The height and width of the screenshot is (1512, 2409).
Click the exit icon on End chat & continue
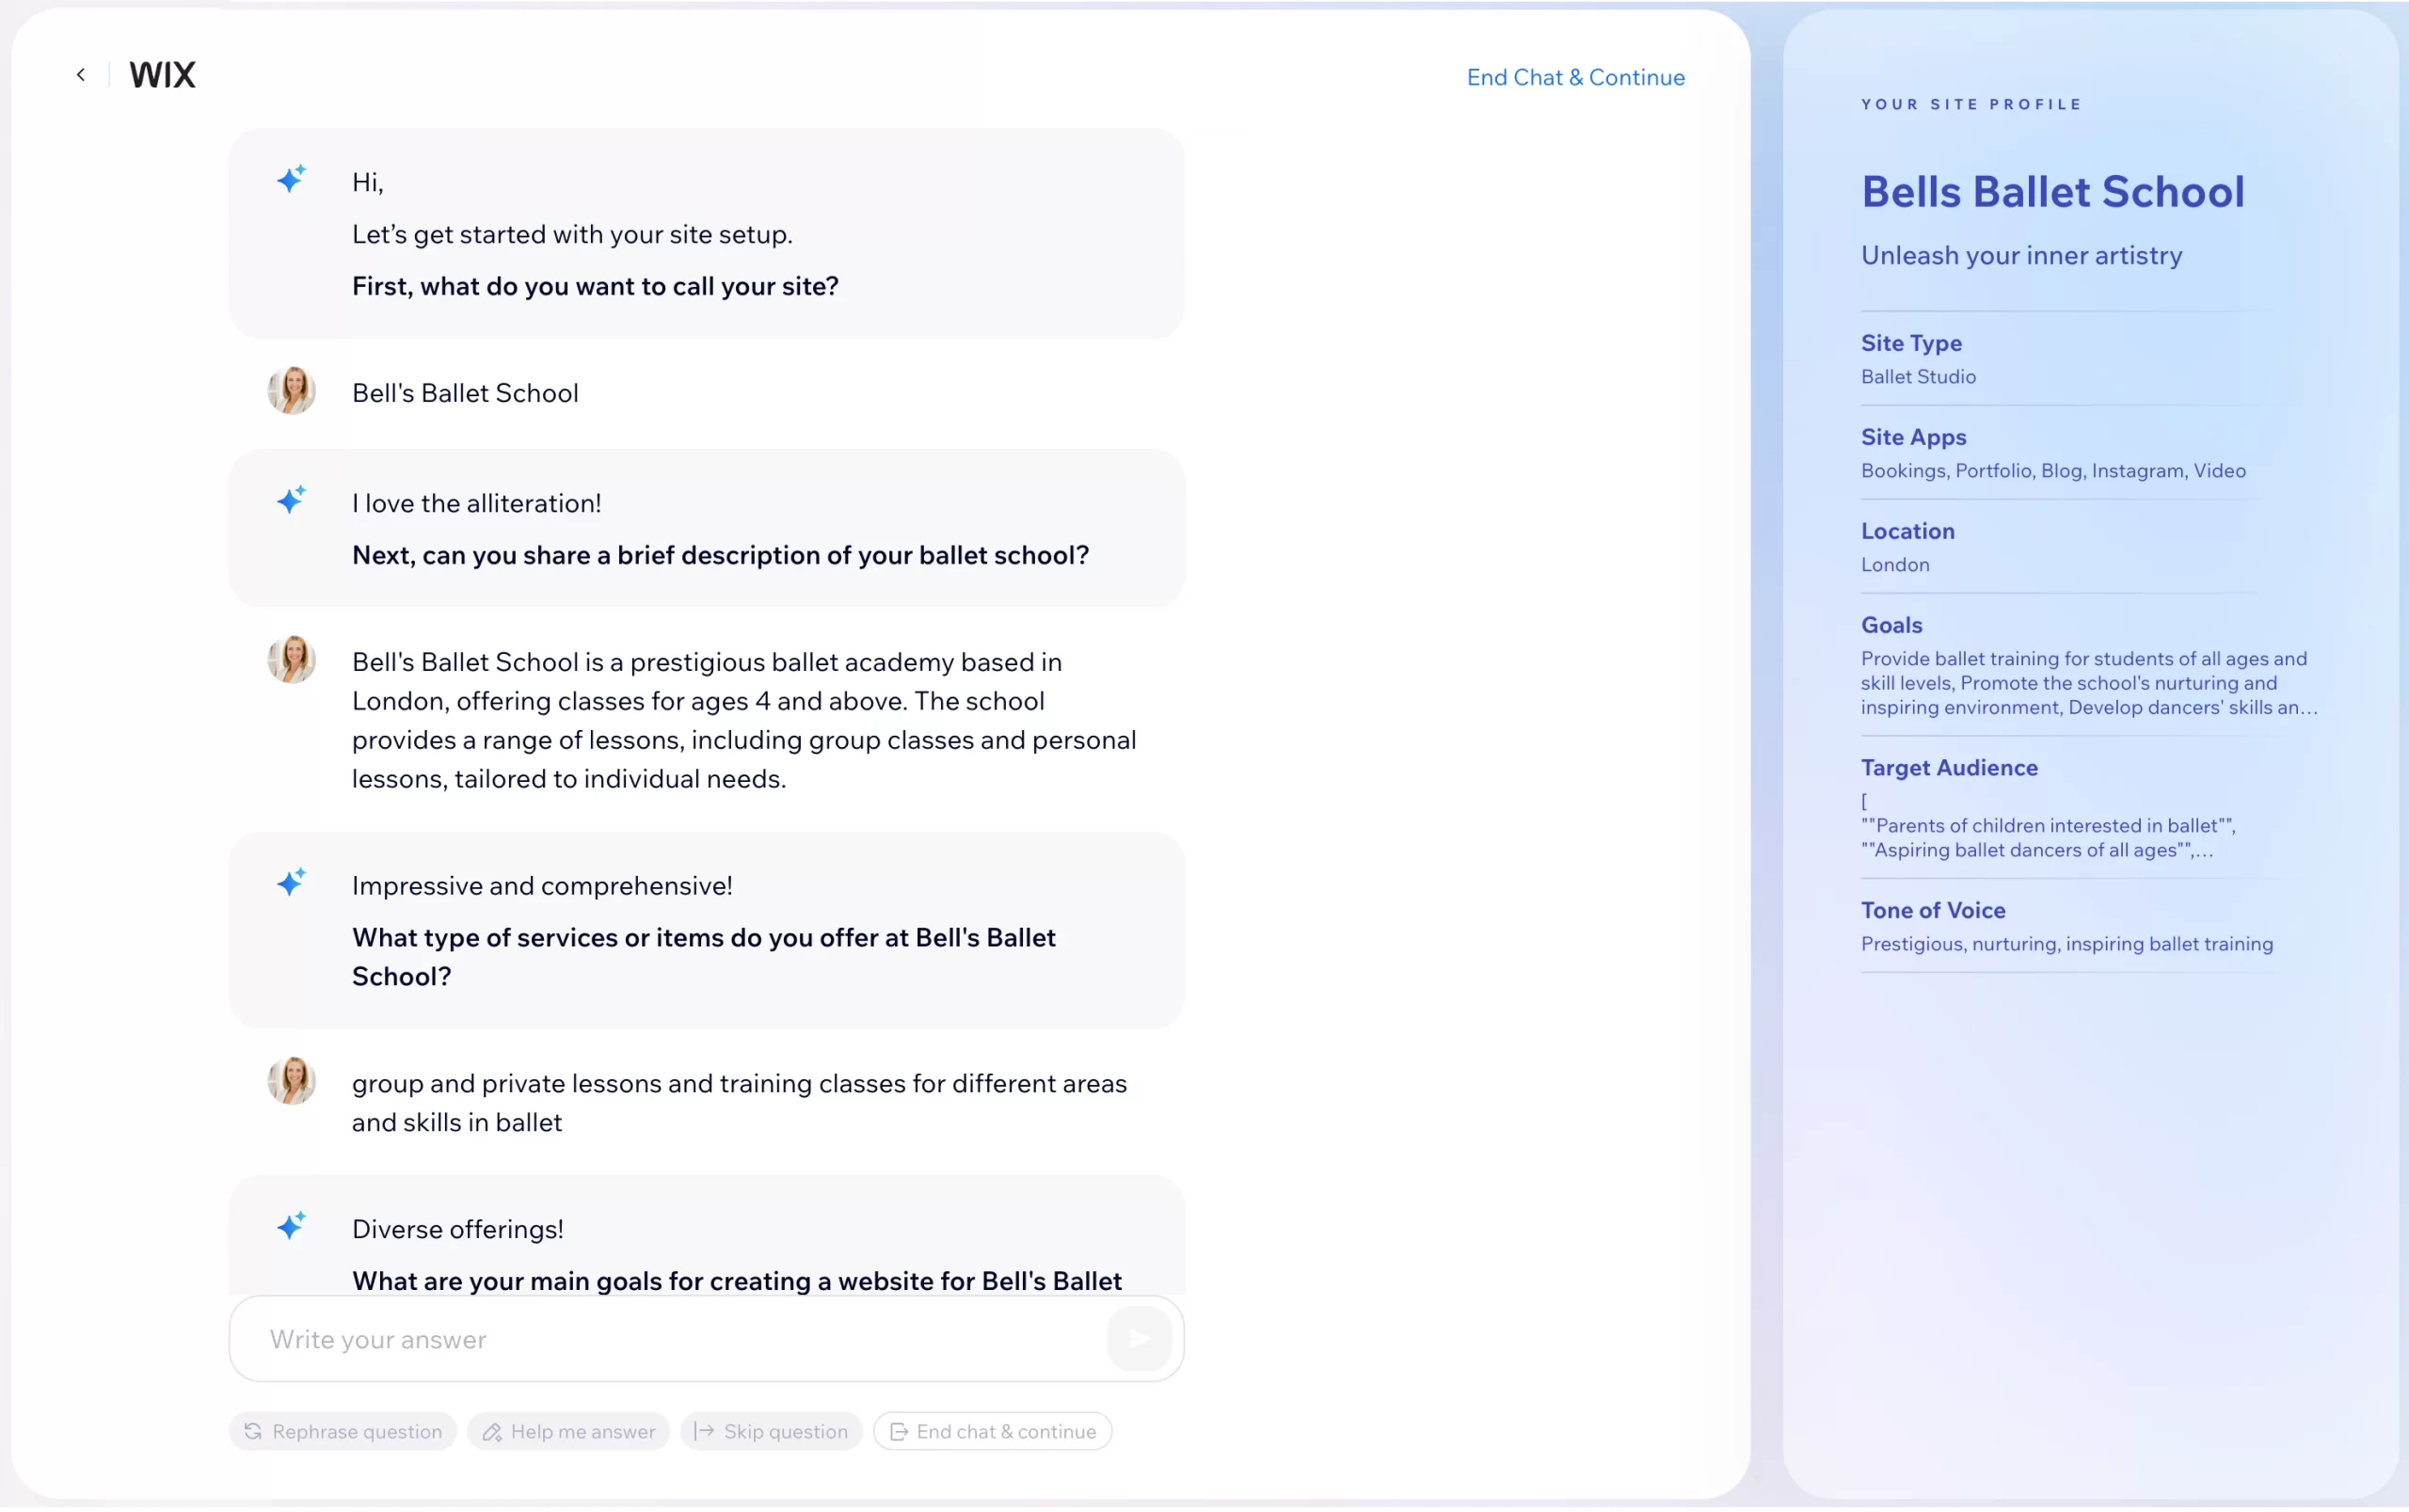click(899, 1430)
